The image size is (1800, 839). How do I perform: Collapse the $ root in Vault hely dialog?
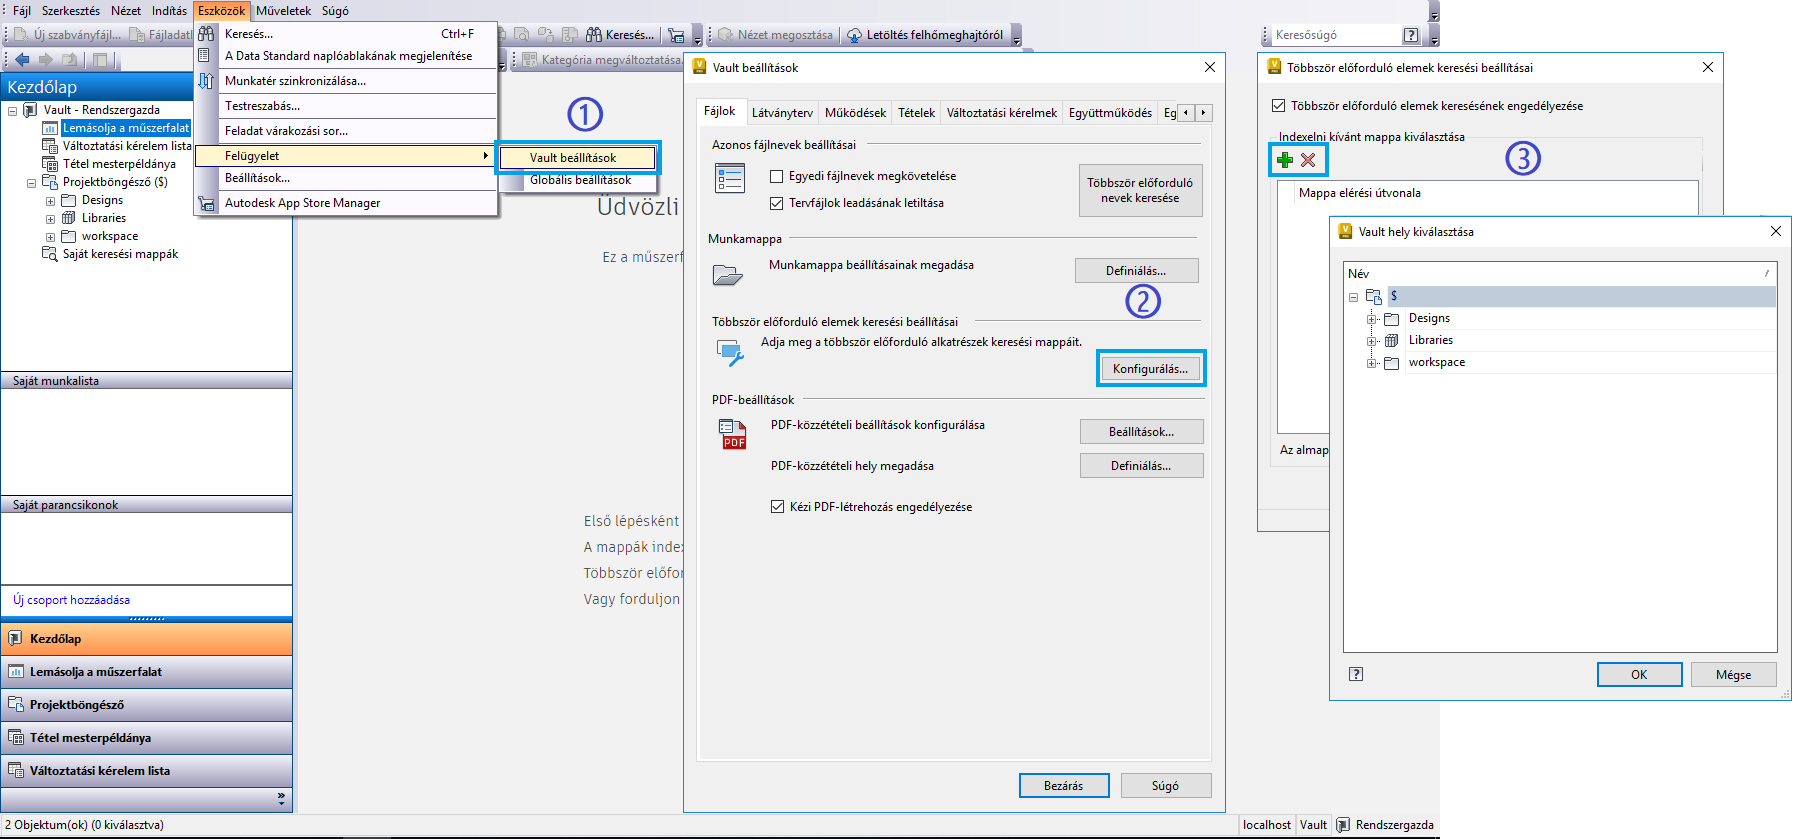pyautogui.click(x=1354, y=297)
